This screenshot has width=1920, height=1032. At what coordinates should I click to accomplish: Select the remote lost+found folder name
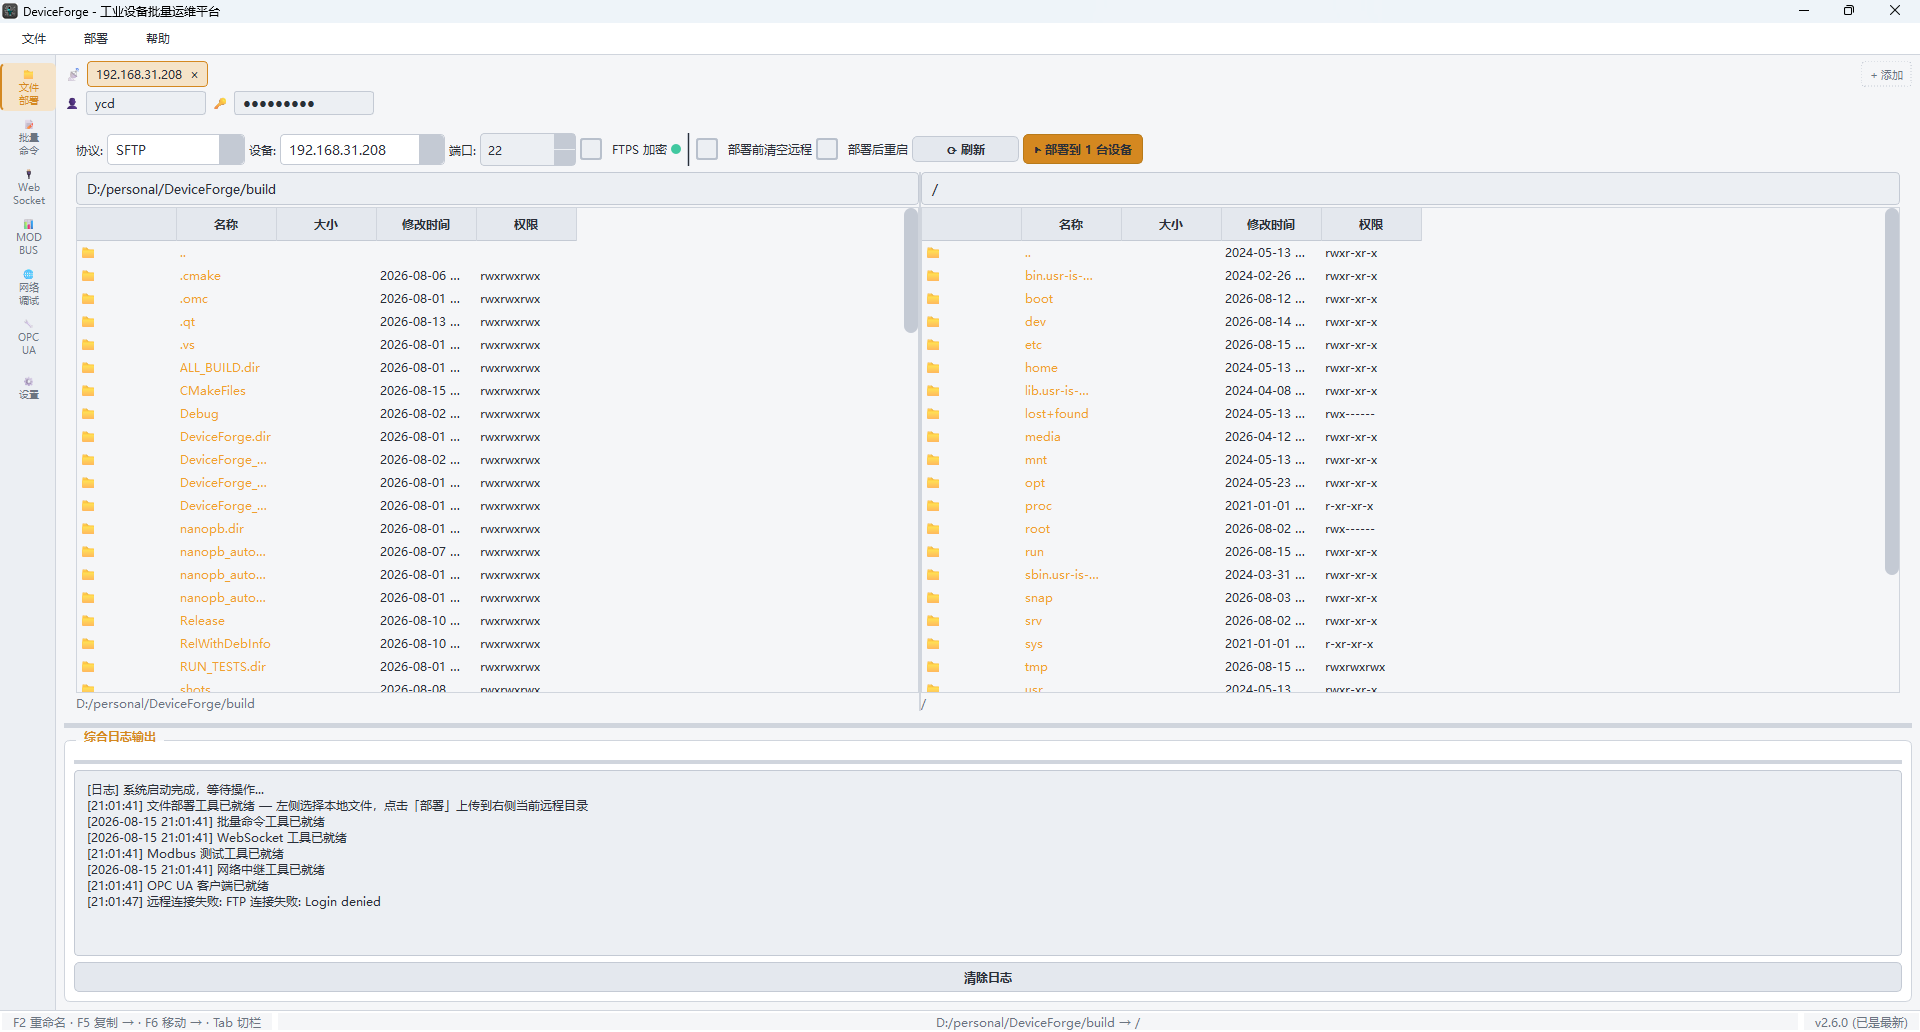pyautogui.click(x=1057, y=414)
